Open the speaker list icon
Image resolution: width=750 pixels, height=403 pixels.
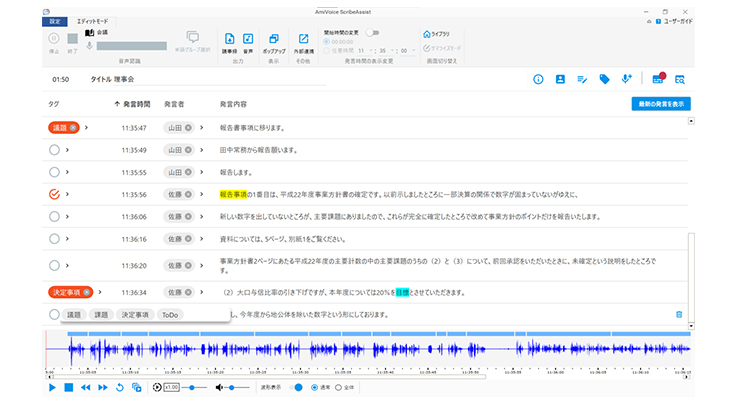[x=560, y=78]
